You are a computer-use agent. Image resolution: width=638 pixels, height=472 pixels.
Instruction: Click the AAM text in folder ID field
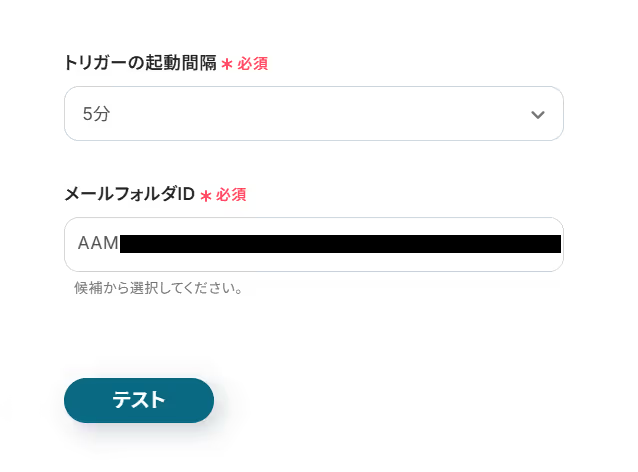pos(98,244)
